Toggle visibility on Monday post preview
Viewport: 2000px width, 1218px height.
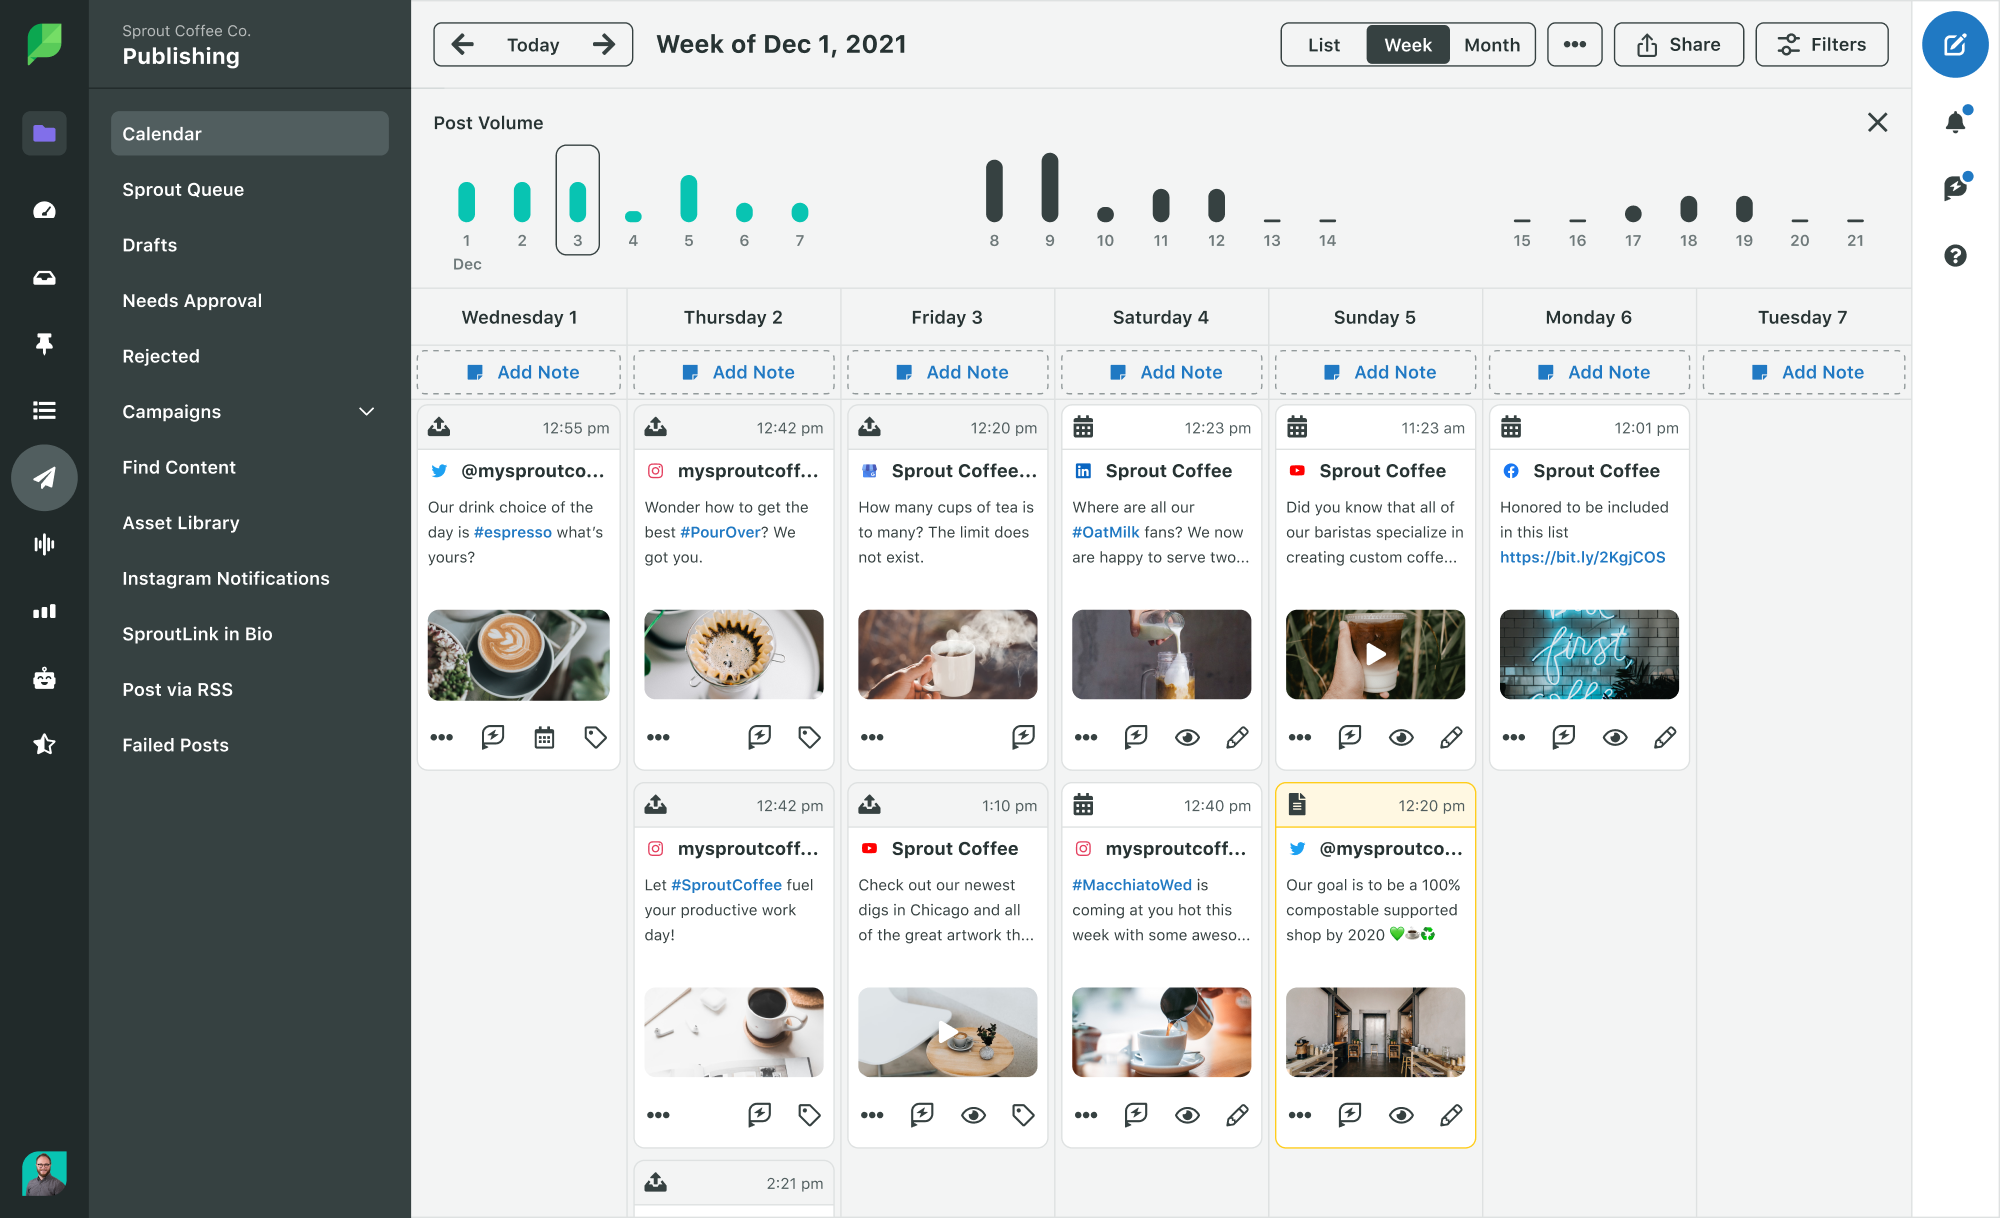[1616, 737]
